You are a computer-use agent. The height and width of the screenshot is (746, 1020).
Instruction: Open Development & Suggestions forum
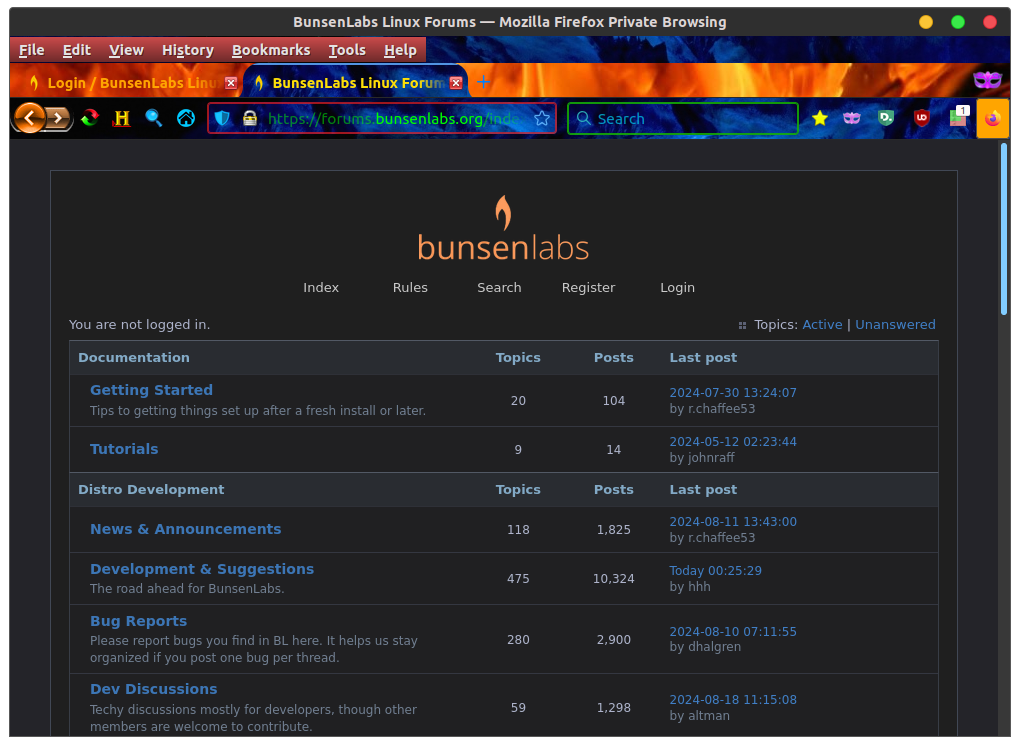pyautogui.click(x=202, y=569)
